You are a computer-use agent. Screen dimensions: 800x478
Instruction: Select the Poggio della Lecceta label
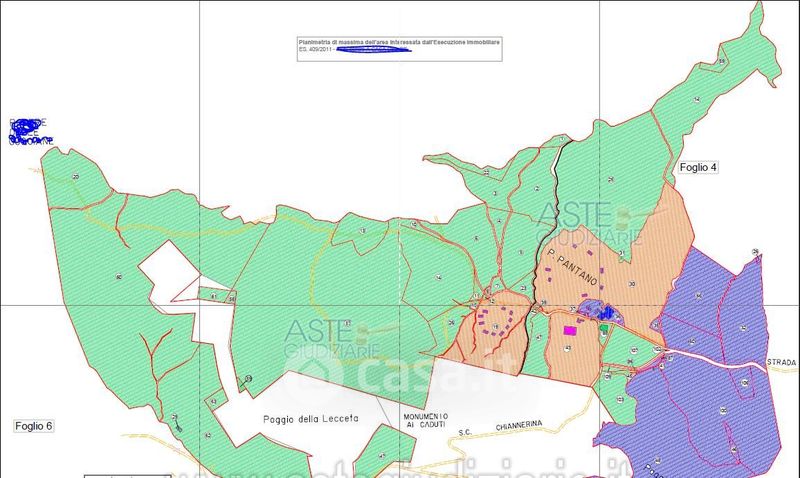coord(310,418)
